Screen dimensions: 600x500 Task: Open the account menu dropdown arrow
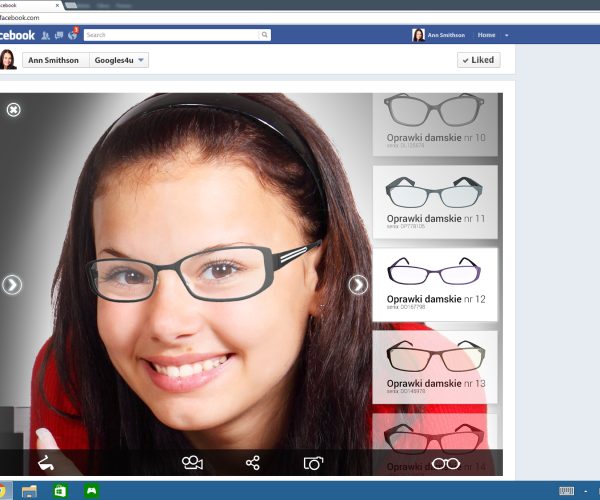[507, 35]
